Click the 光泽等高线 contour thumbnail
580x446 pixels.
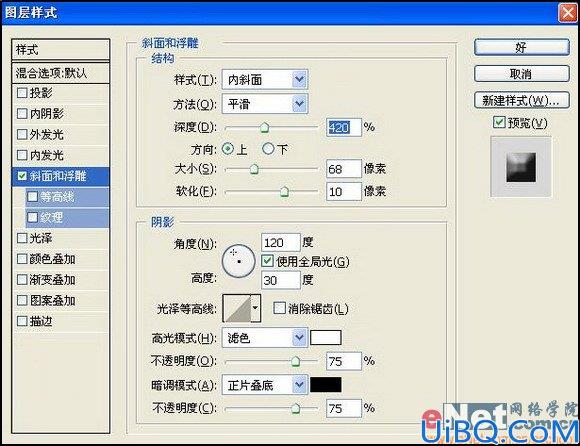[237, 308]
